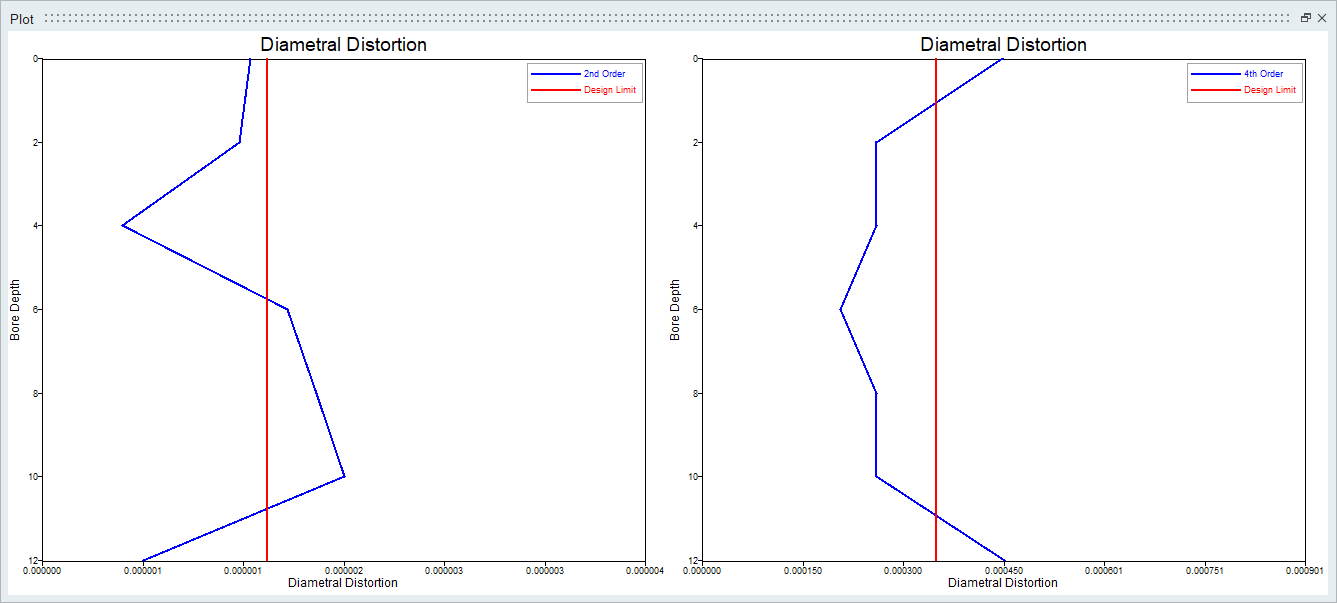Viewport: 1337px width, 603px height.
Task: Click the right plot's horizontal axis title
Action: (x=1002, y=583)
